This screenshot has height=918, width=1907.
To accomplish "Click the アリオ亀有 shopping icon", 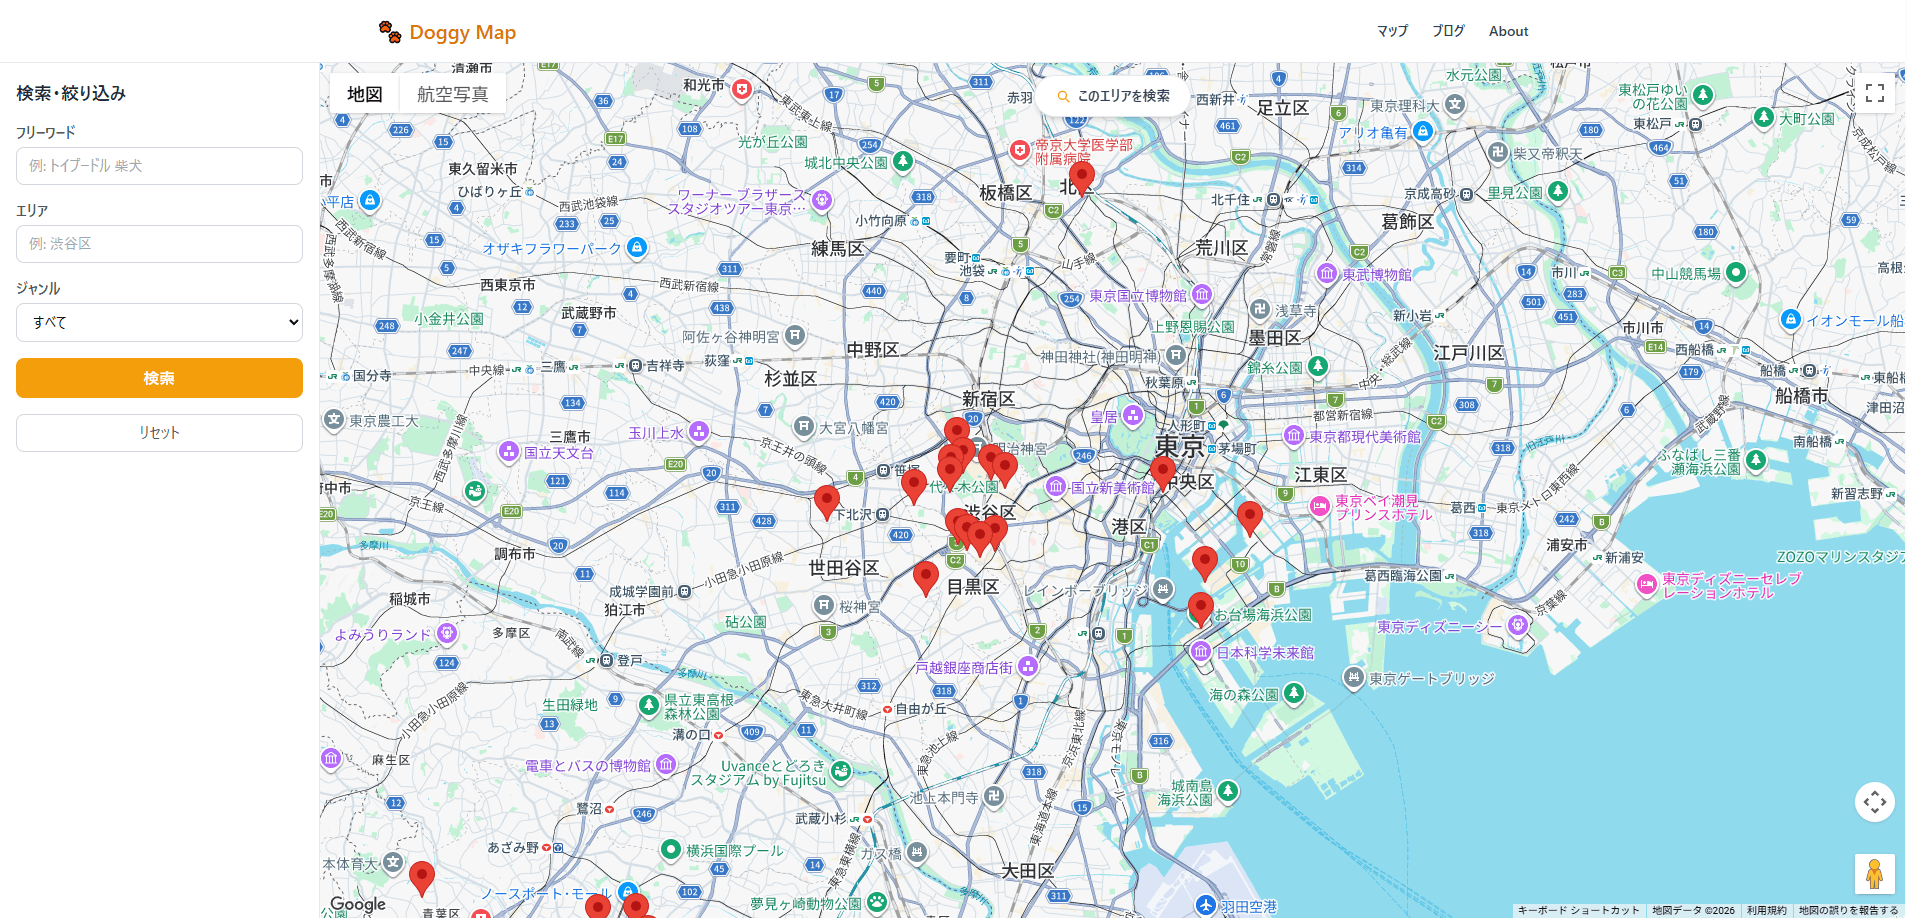I will point(1423,131).
